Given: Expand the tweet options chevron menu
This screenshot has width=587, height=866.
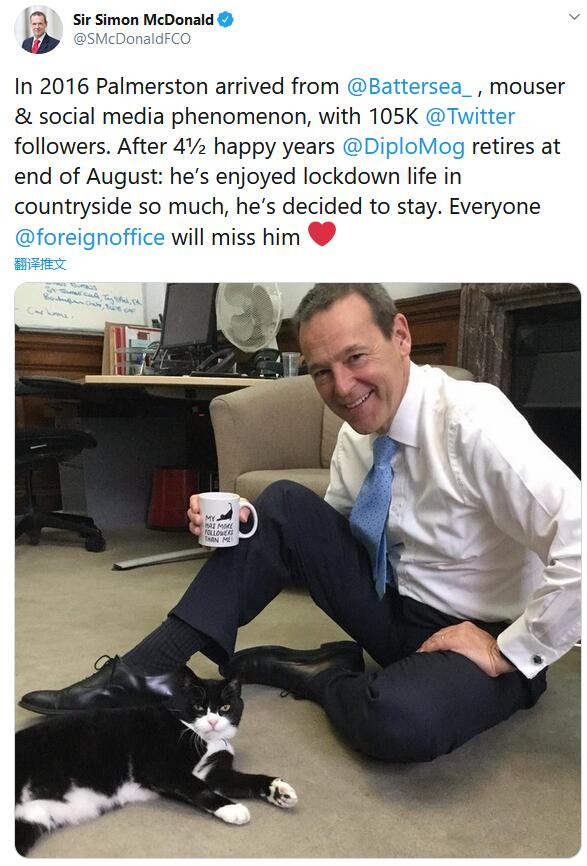Looking at the screenshot, I should 574,17.
